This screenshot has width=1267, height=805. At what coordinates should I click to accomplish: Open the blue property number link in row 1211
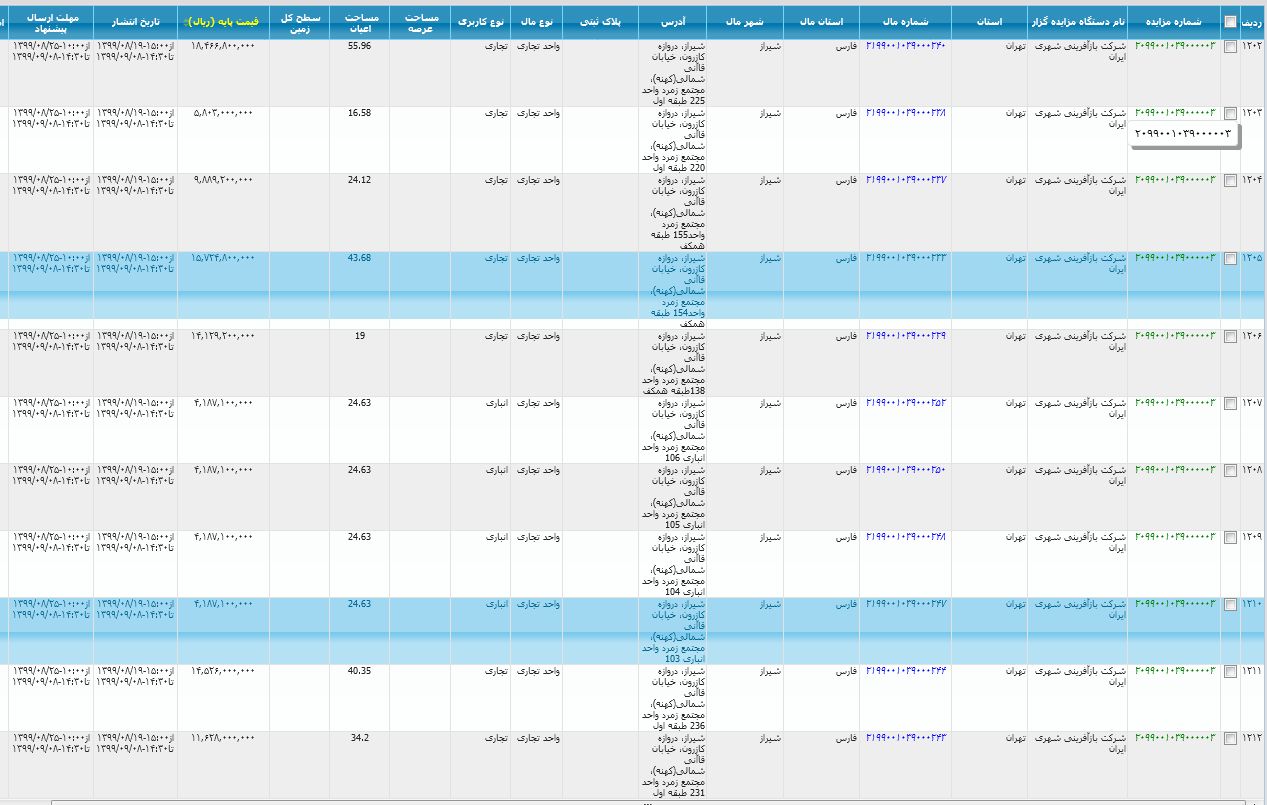(x=905, y=671)
